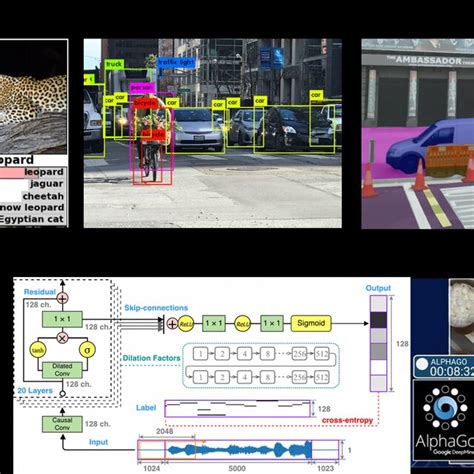Viewport: 474px width, 474px height.
Task: Open the street object detection image
Action: [213, 133]
